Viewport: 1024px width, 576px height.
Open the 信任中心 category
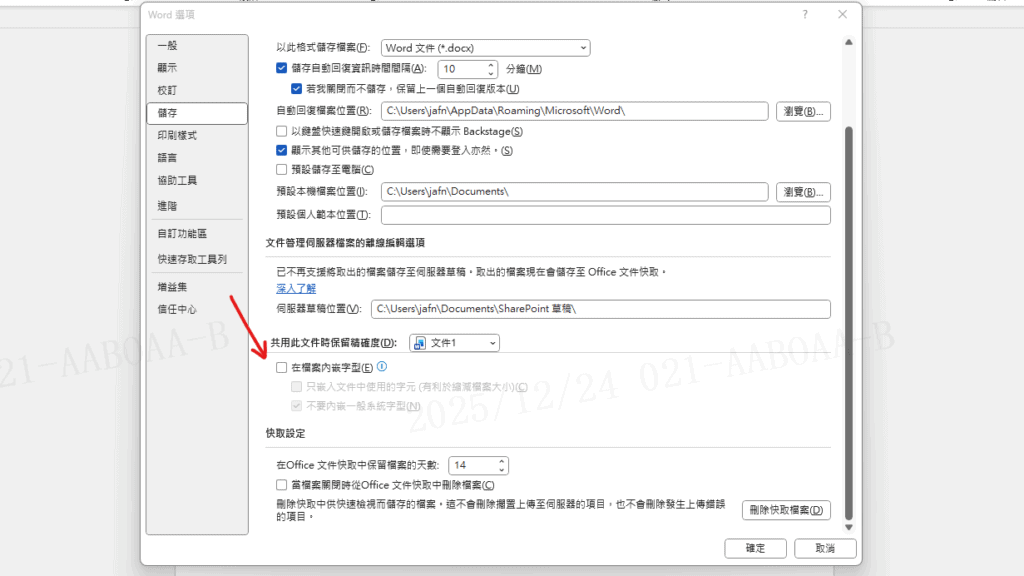pos(177,310)
